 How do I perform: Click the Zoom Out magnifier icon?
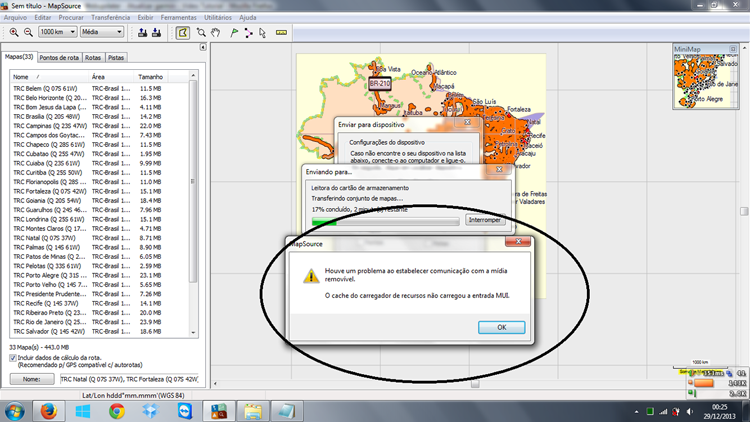click(28, 32)
